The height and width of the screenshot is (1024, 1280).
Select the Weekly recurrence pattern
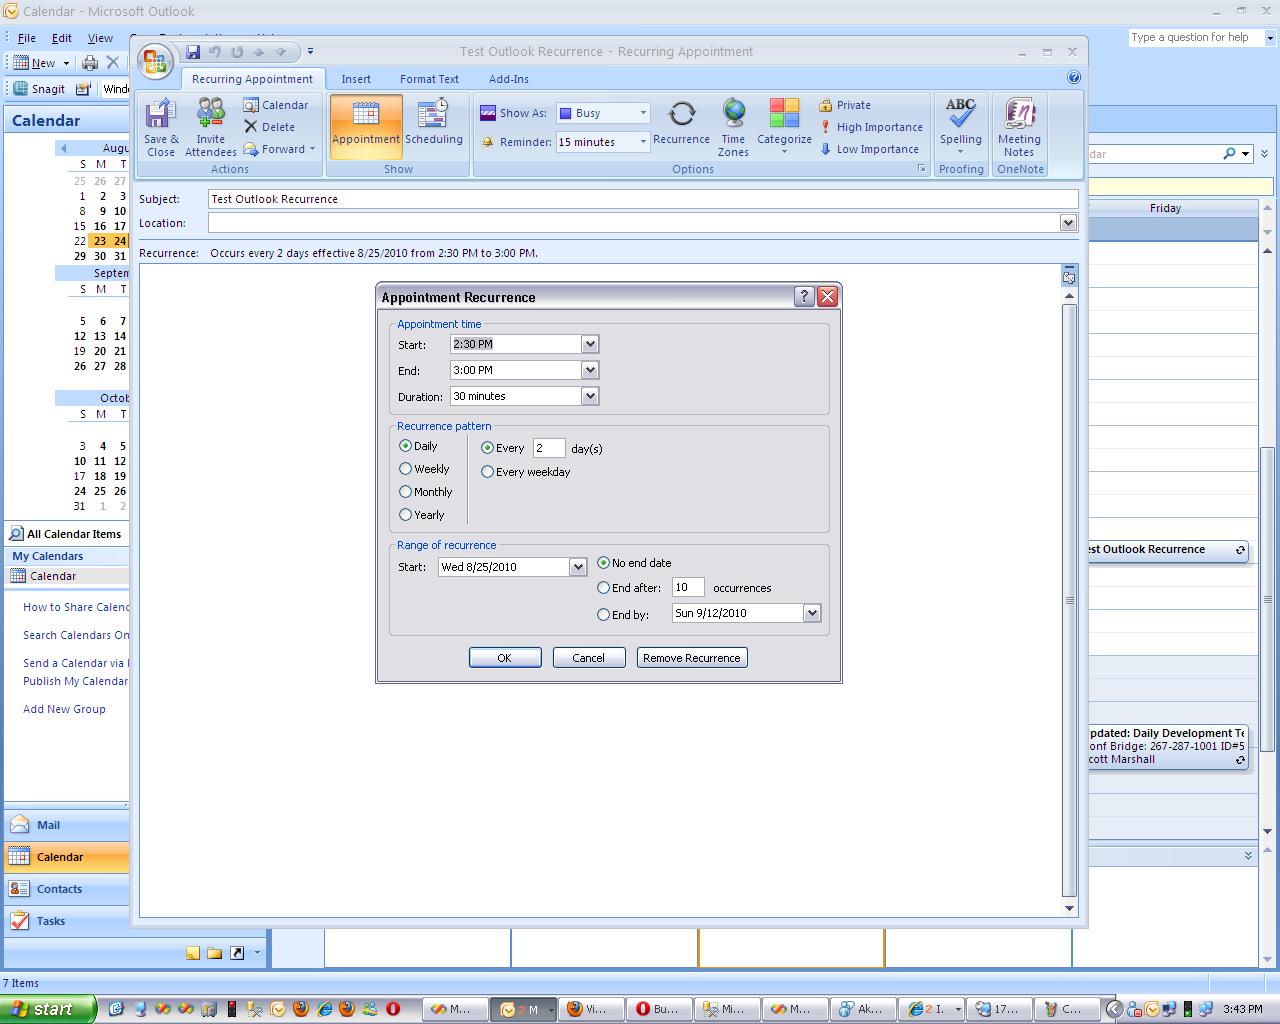pos(425,469)
